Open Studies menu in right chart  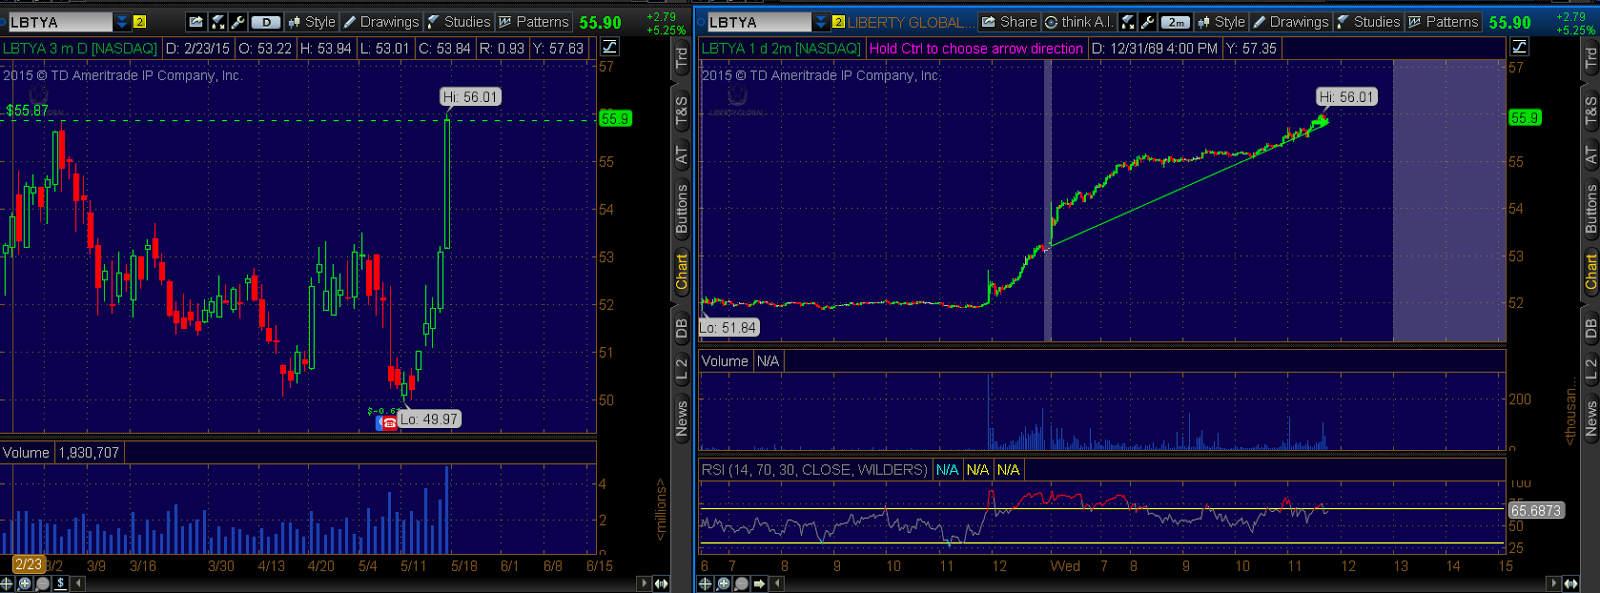click(x=1368, y=22)
